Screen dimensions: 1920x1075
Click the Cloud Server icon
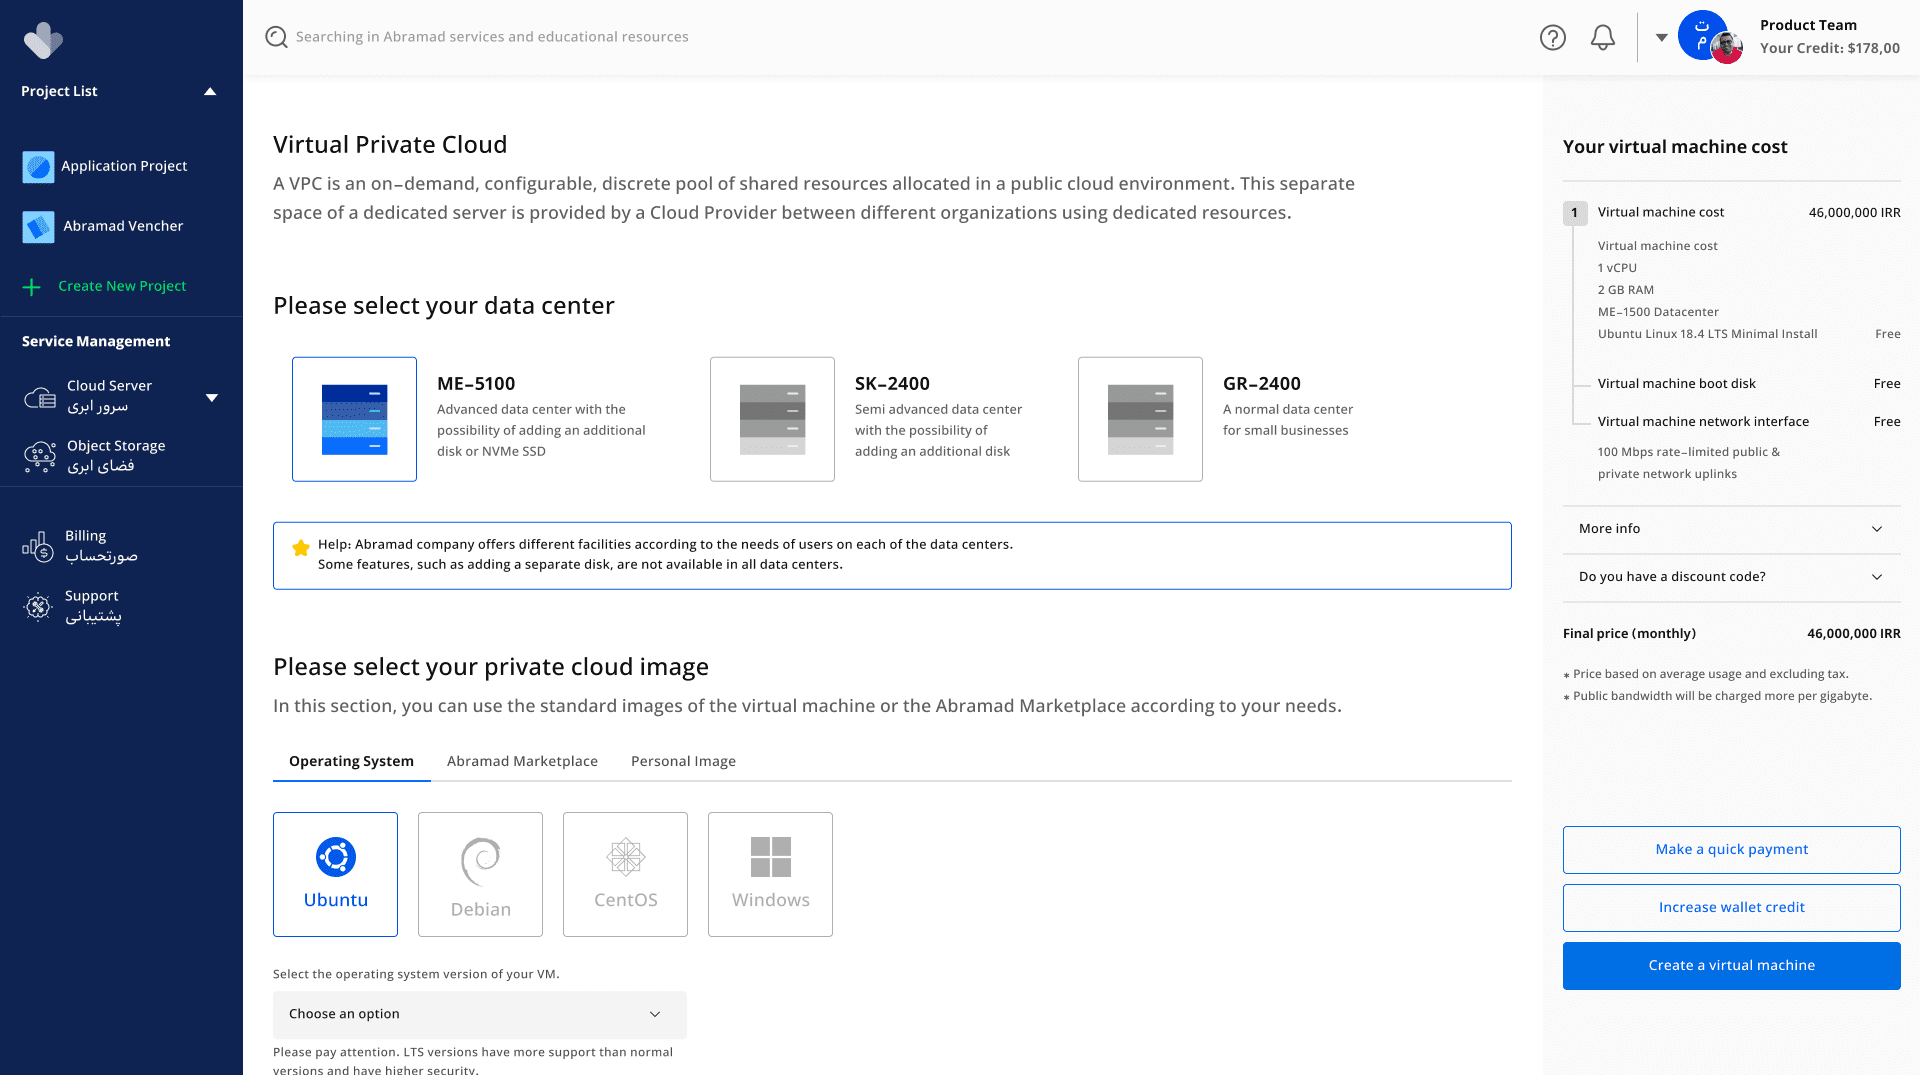click(x=40, y=397)
